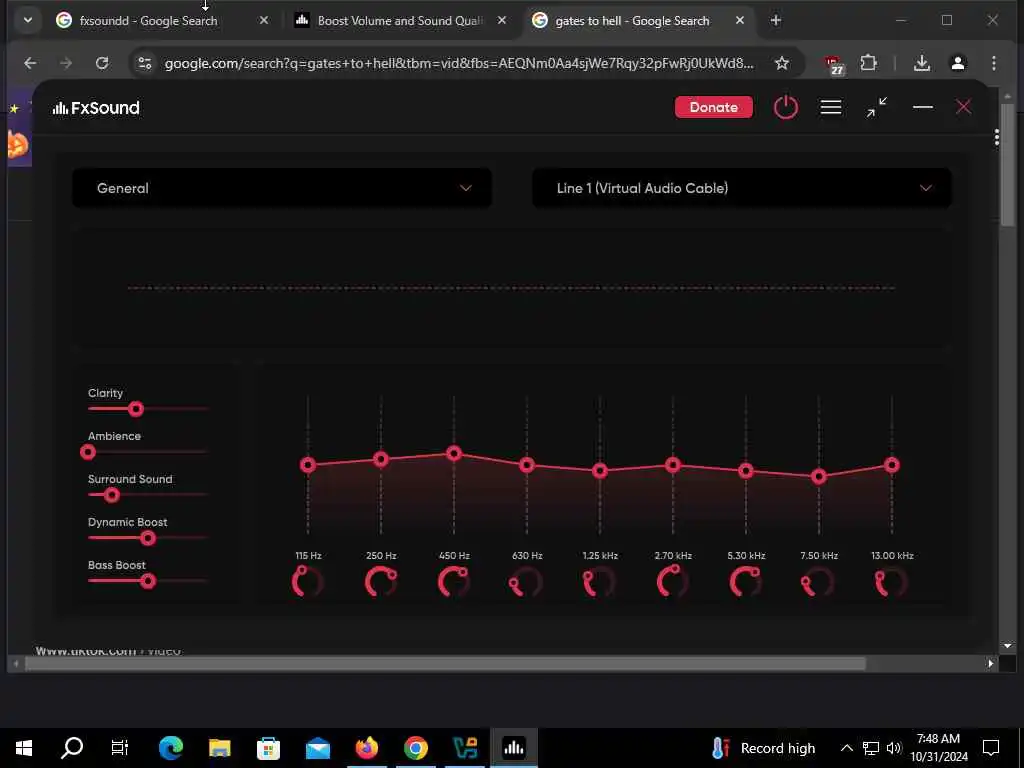View site information icon in address bar
The width and height of the screenshot is (1024, 768).
coord(145,63)
